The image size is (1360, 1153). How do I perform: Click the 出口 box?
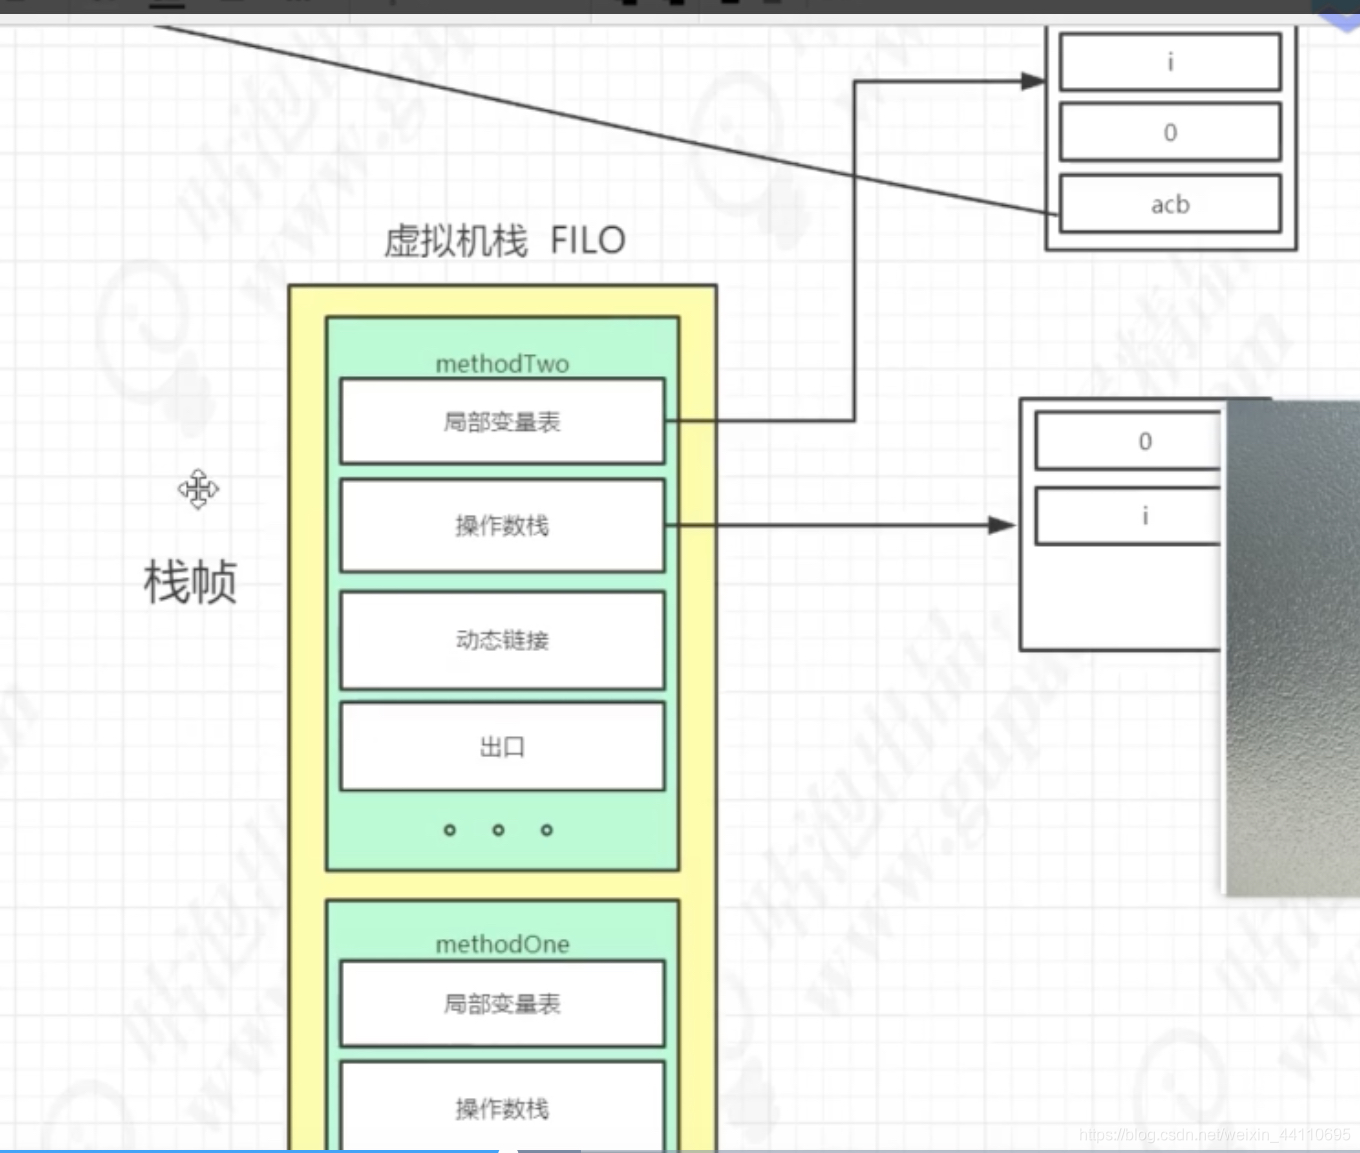pos(502,746)
